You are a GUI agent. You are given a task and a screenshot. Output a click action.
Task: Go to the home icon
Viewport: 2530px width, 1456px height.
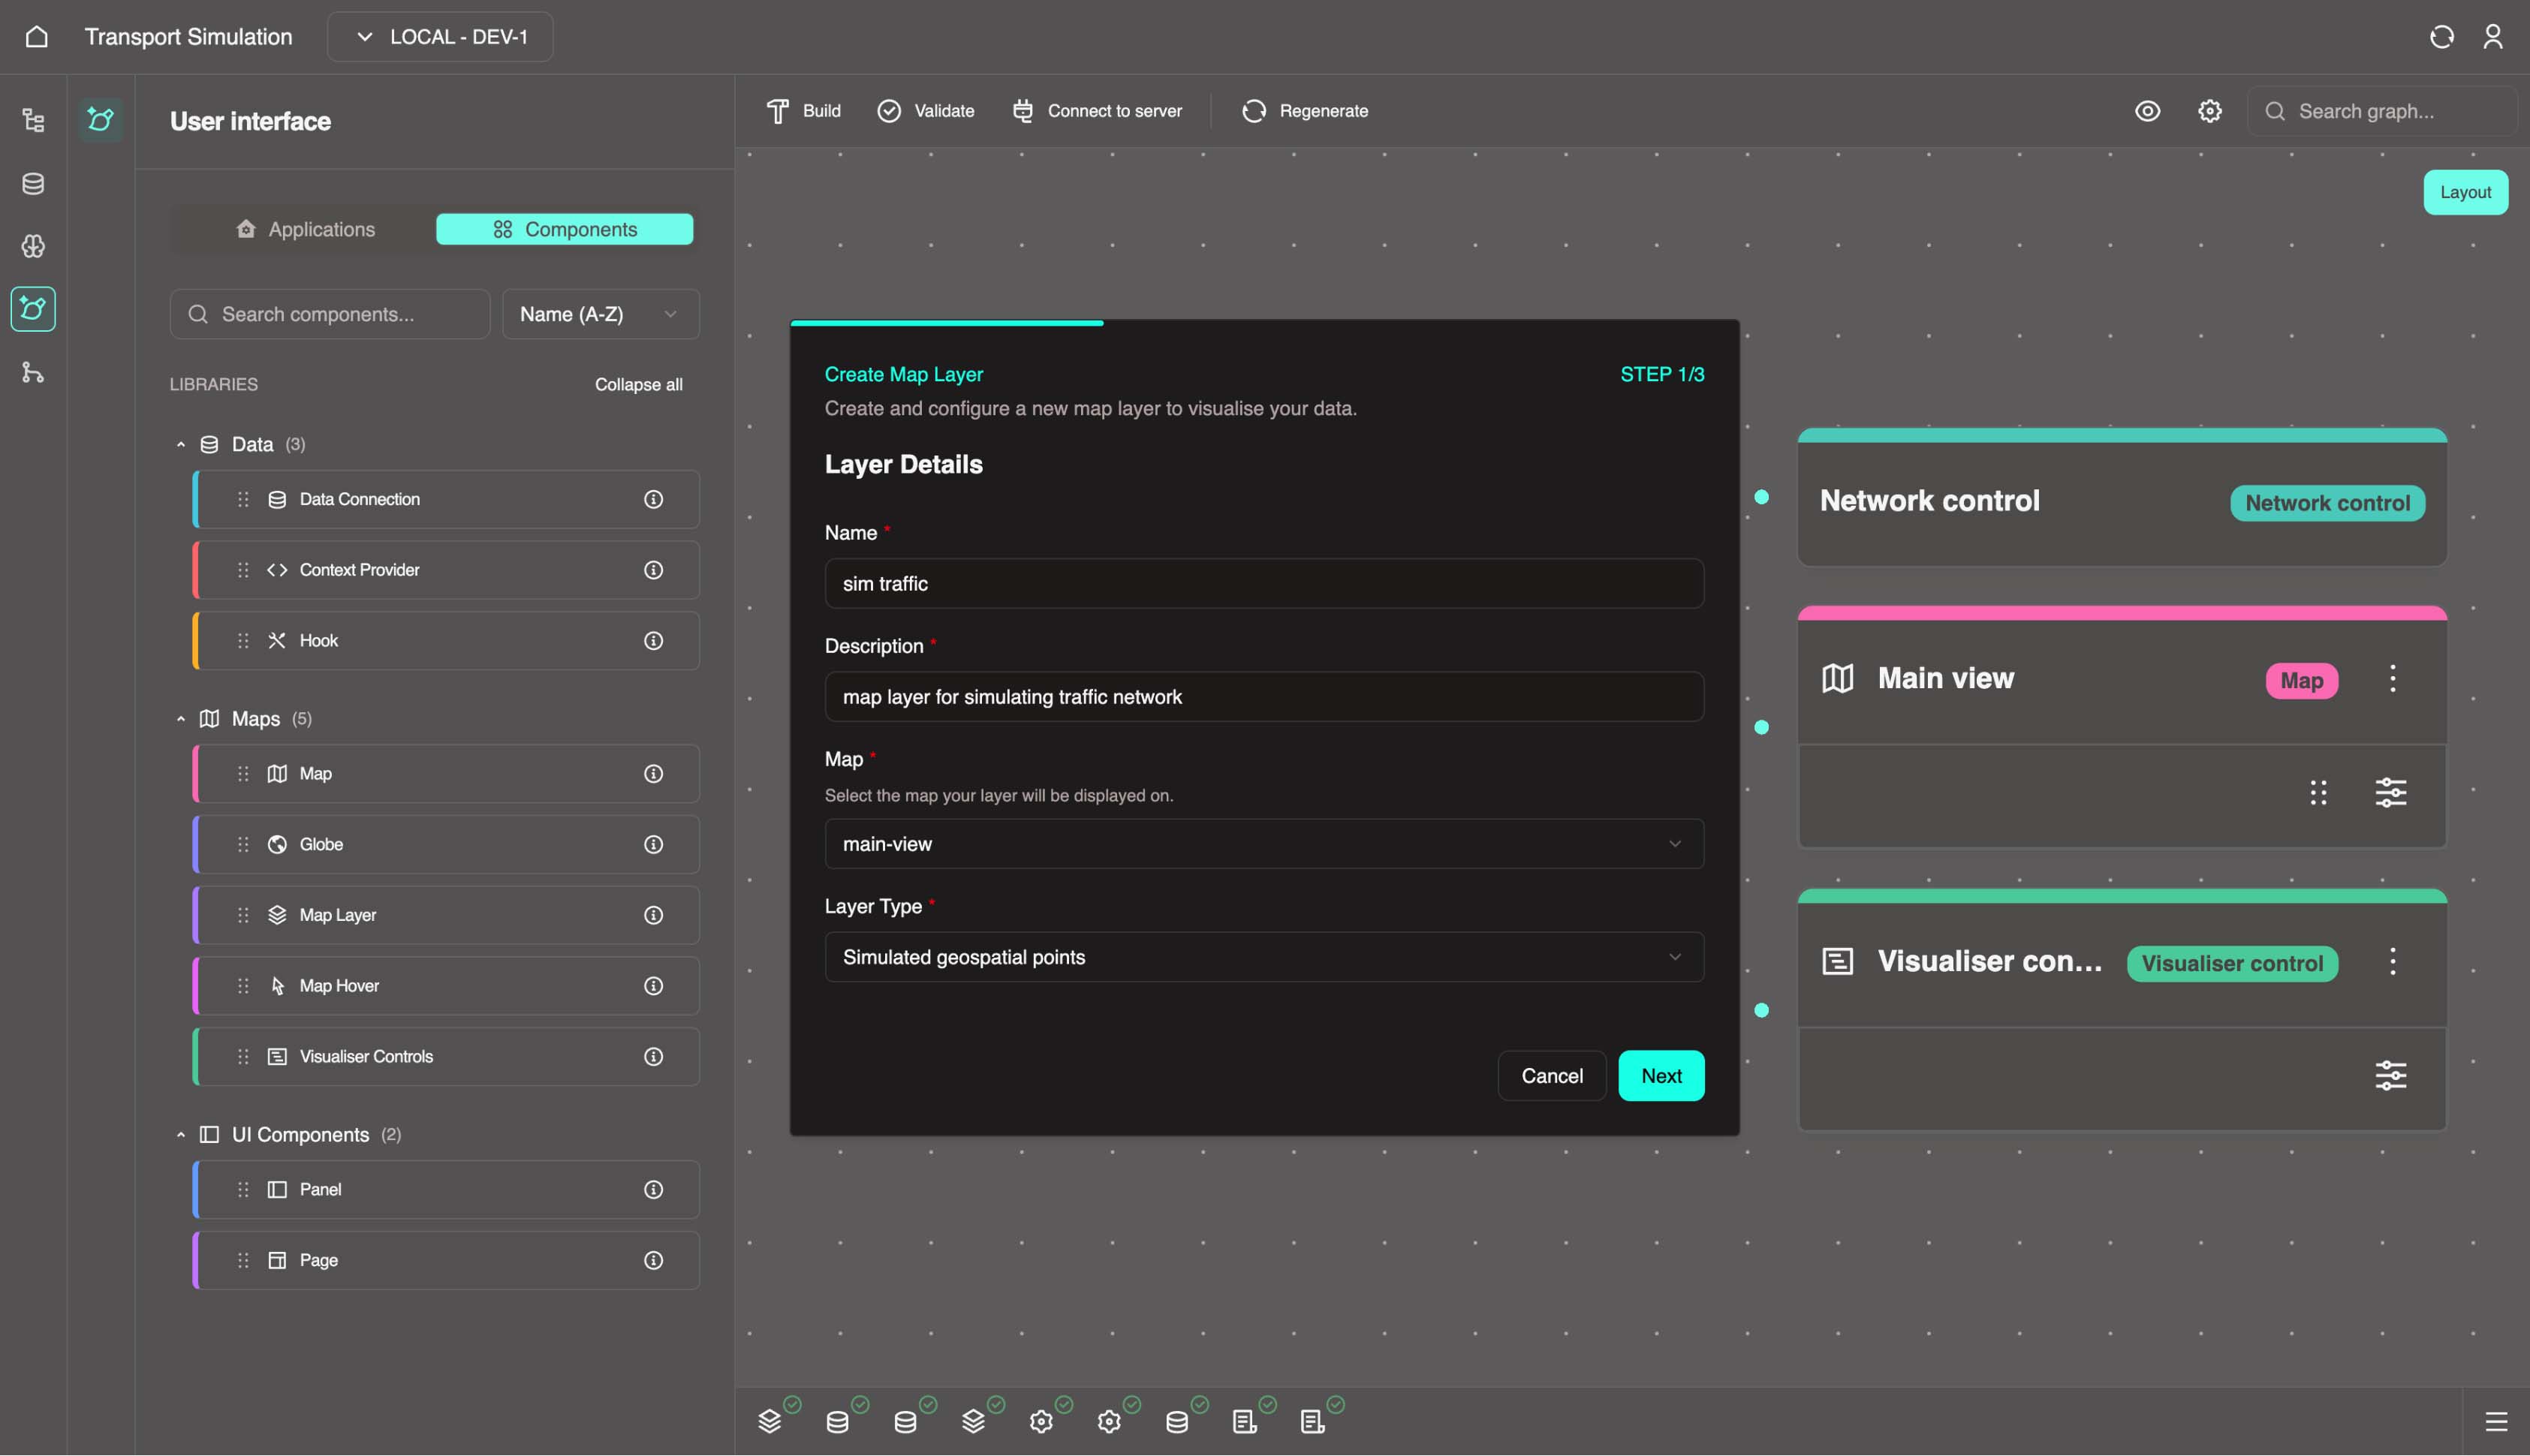click(36, 37)
